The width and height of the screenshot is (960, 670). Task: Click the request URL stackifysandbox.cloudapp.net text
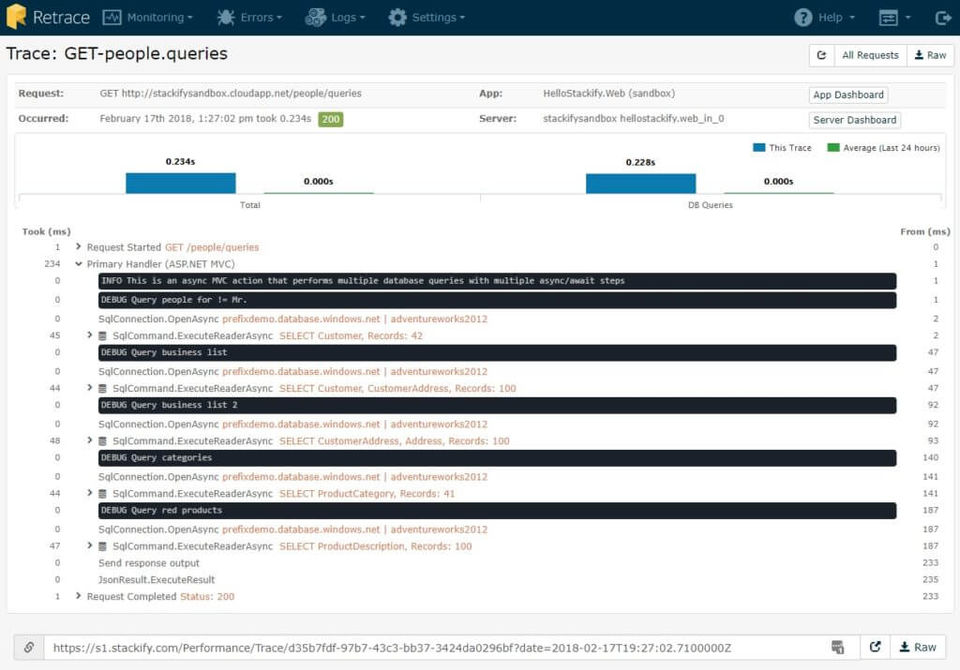pos(241,94)
